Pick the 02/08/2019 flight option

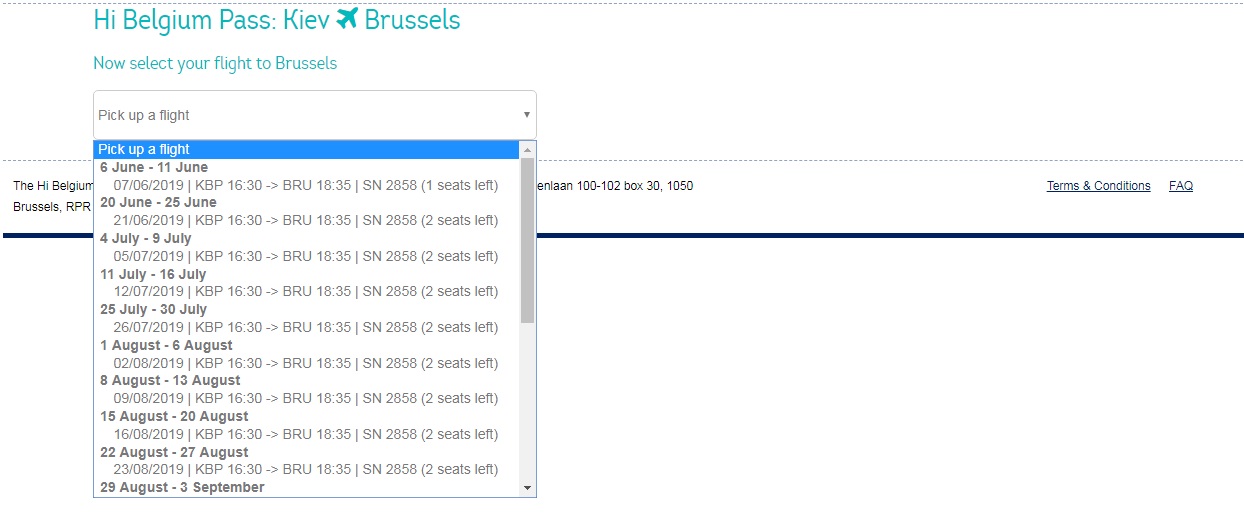click(x=305, y=363)
